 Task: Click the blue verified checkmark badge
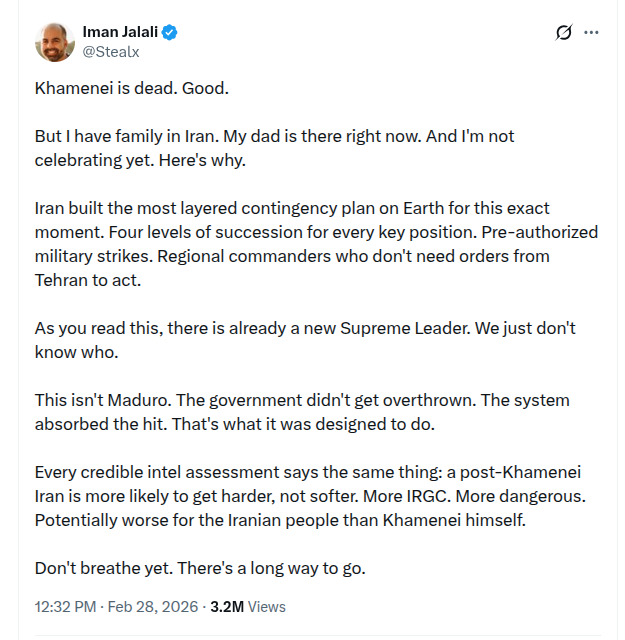[x=171, y=32]
